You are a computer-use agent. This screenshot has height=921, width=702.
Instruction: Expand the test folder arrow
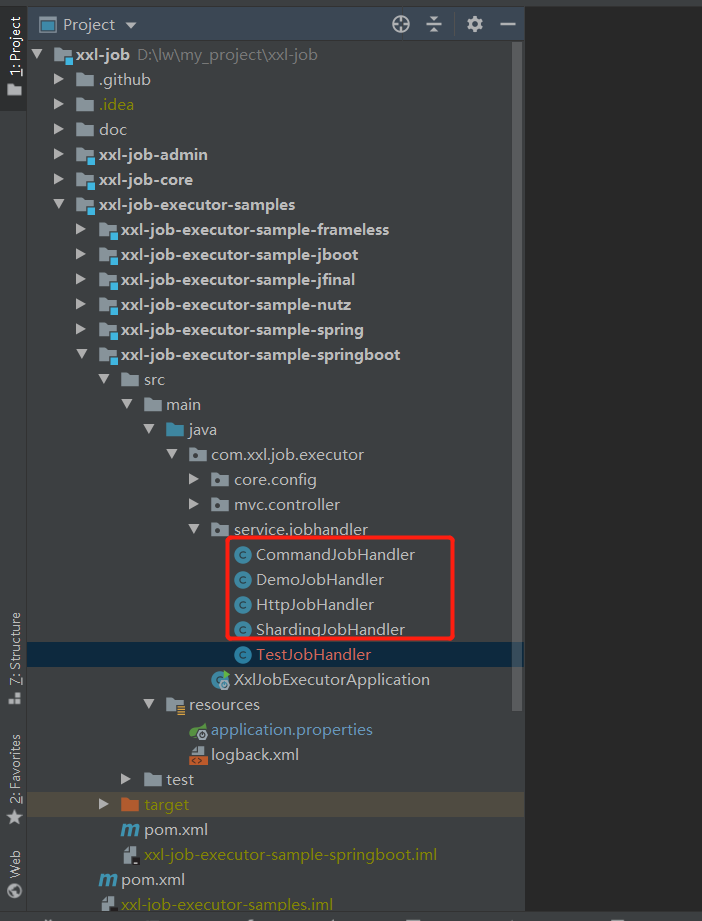[x=126, y=779]
